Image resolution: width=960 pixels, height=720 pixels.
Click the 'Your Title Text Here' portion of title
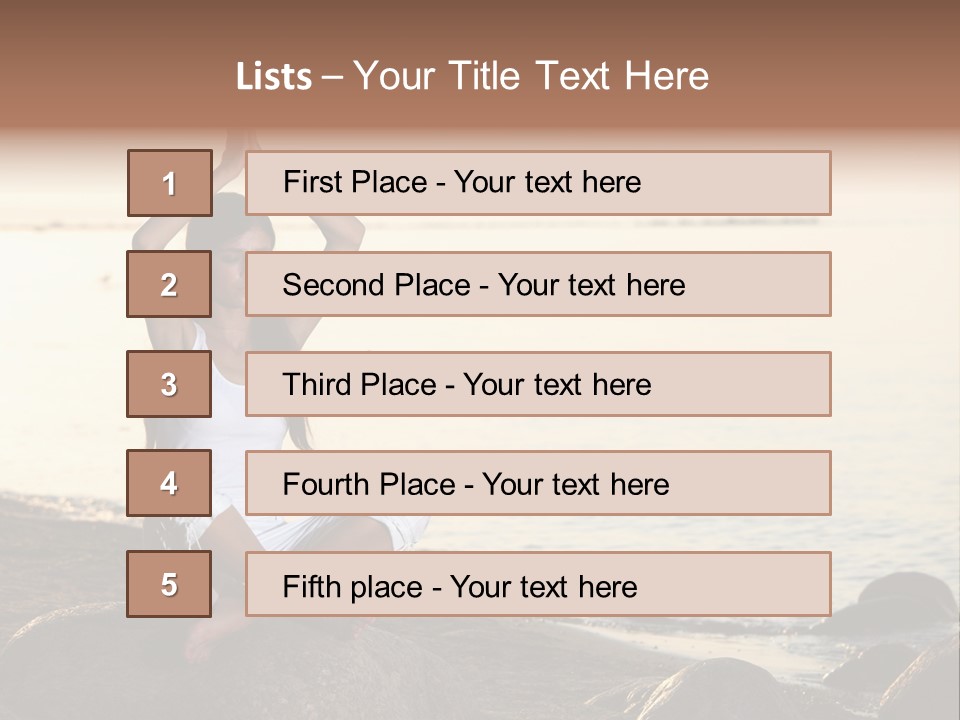(531, 76)
